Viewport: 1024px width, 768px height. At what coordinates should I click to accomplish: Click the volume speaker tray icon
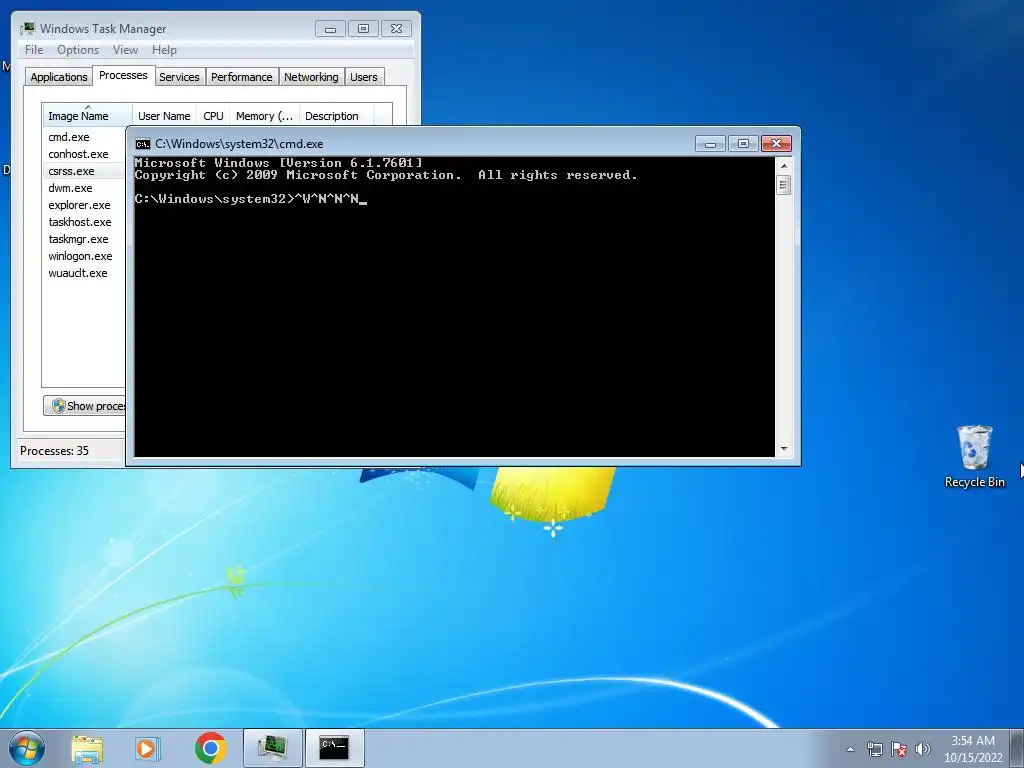[922, 749]
